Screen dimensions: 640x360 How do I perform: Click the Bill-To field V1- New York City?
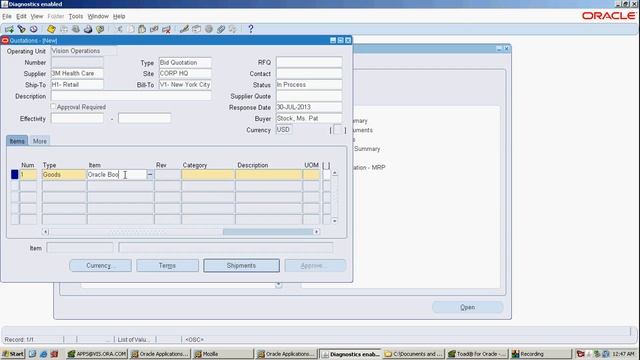coord(185,84)
